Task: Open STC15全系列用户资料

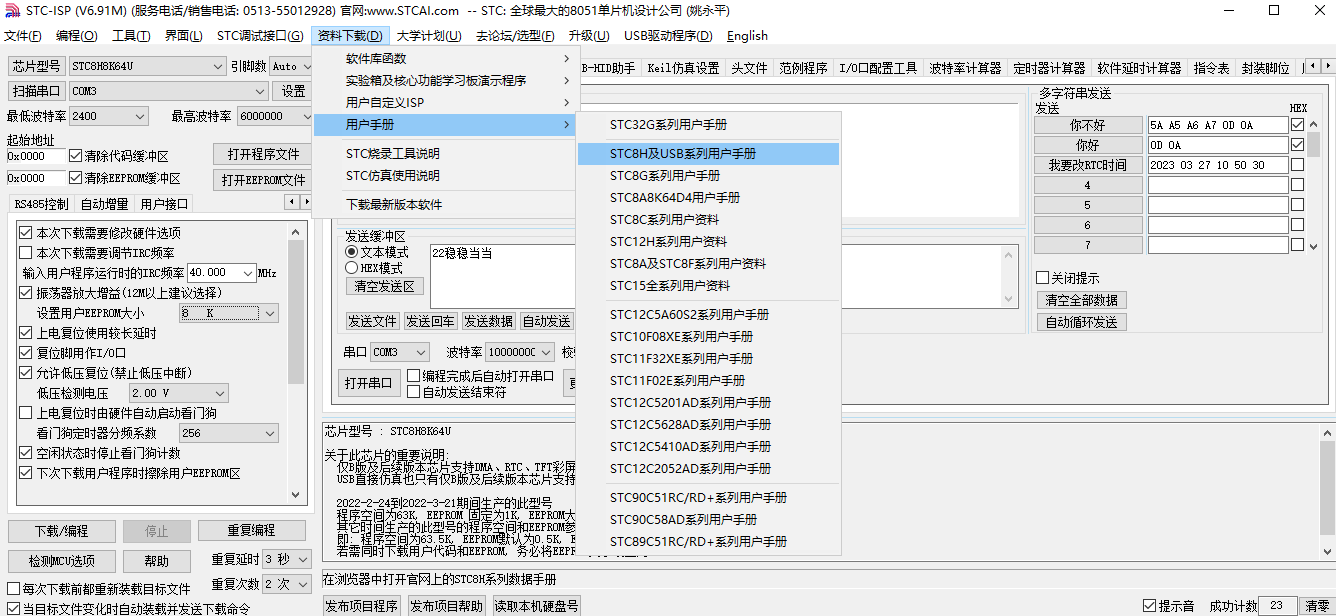Action: coord(708,286)
